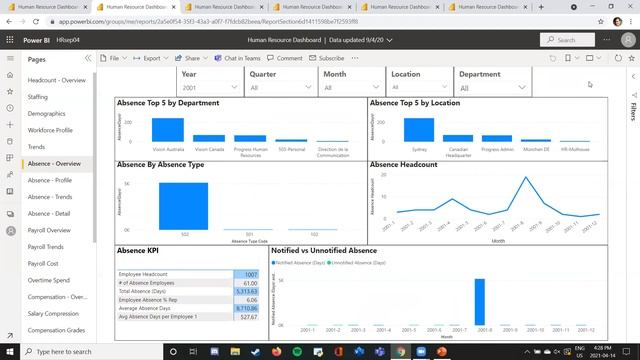Open Firefox from the taskbar
Viewport: 640px width, 360px height.
(276, 351)
